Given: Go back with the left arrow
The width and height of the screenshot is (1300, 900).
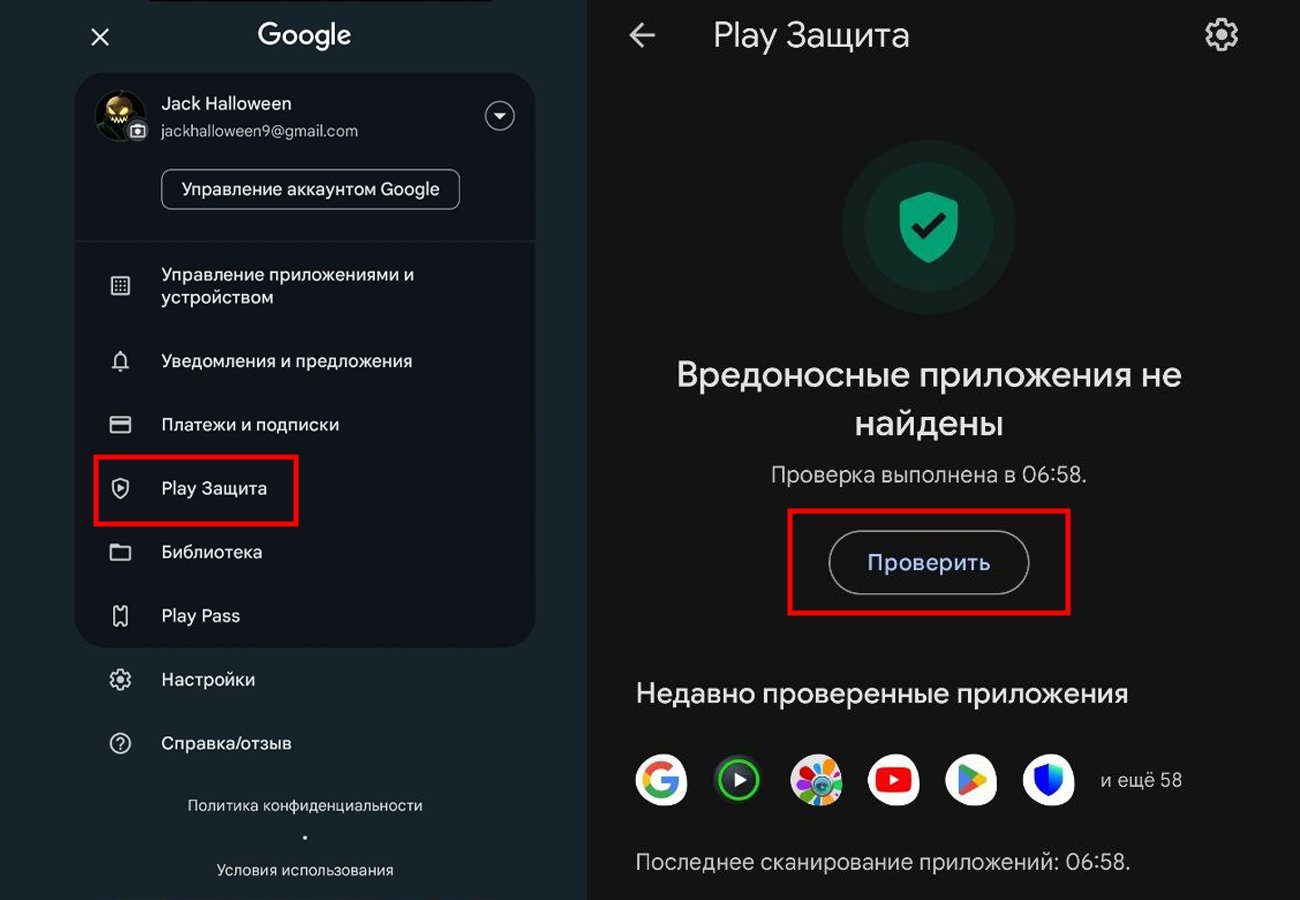Looking at the screenshot, I should (x=642, y=36).
